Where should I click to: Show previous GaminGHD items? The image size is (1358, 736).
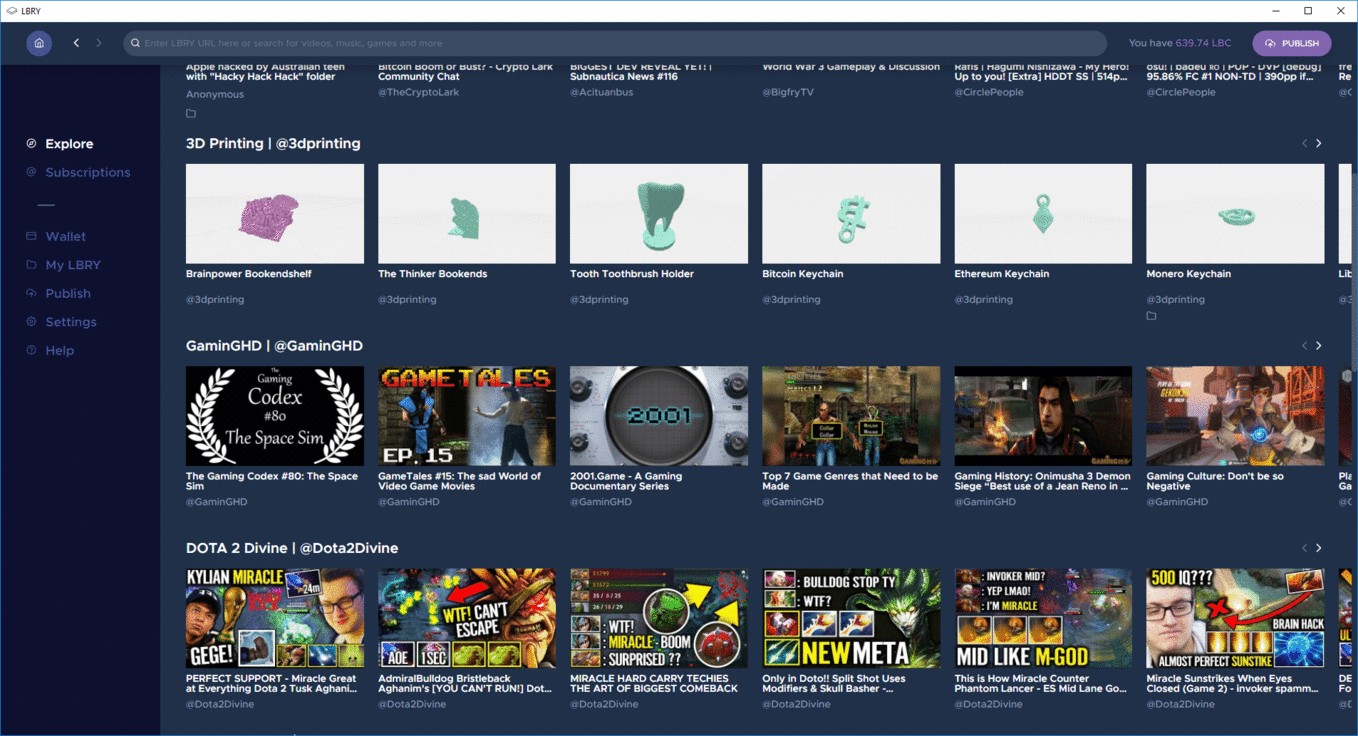click(x=1304, y=345)
